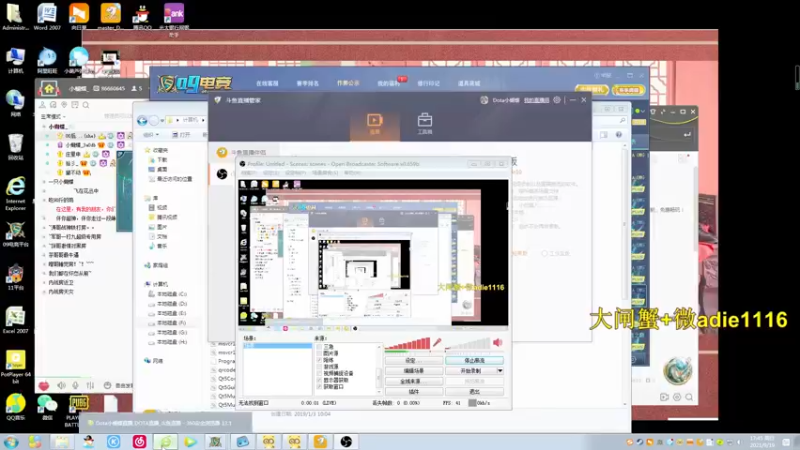Click the Explorer back arrow button

(142, 120)
